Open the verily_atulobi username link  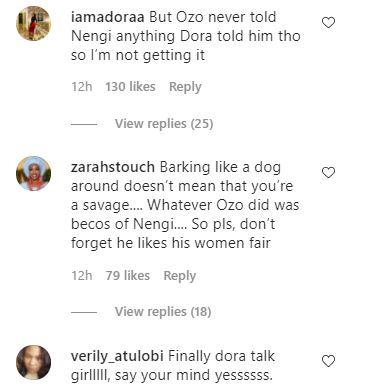tap(117, 356)
